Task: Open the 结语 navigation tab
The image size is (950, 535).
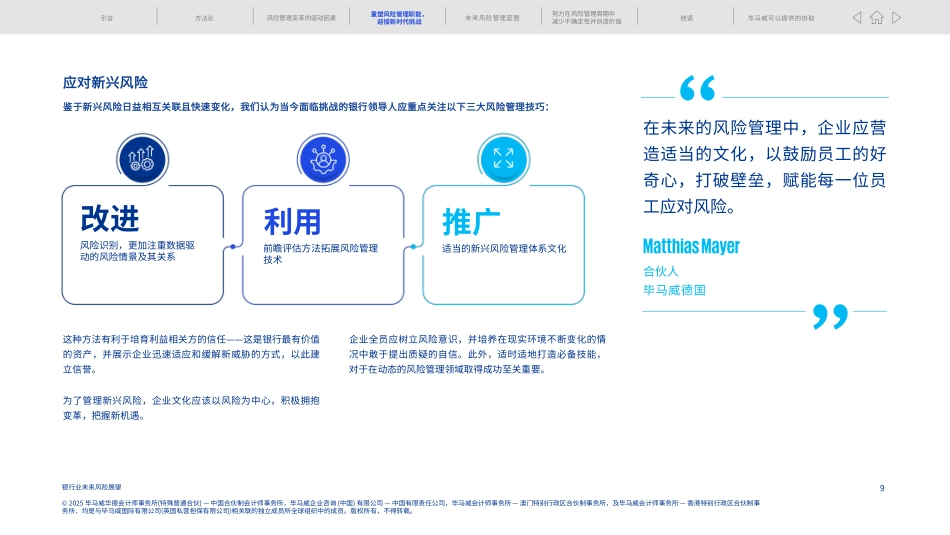Action: pos(686,18)
